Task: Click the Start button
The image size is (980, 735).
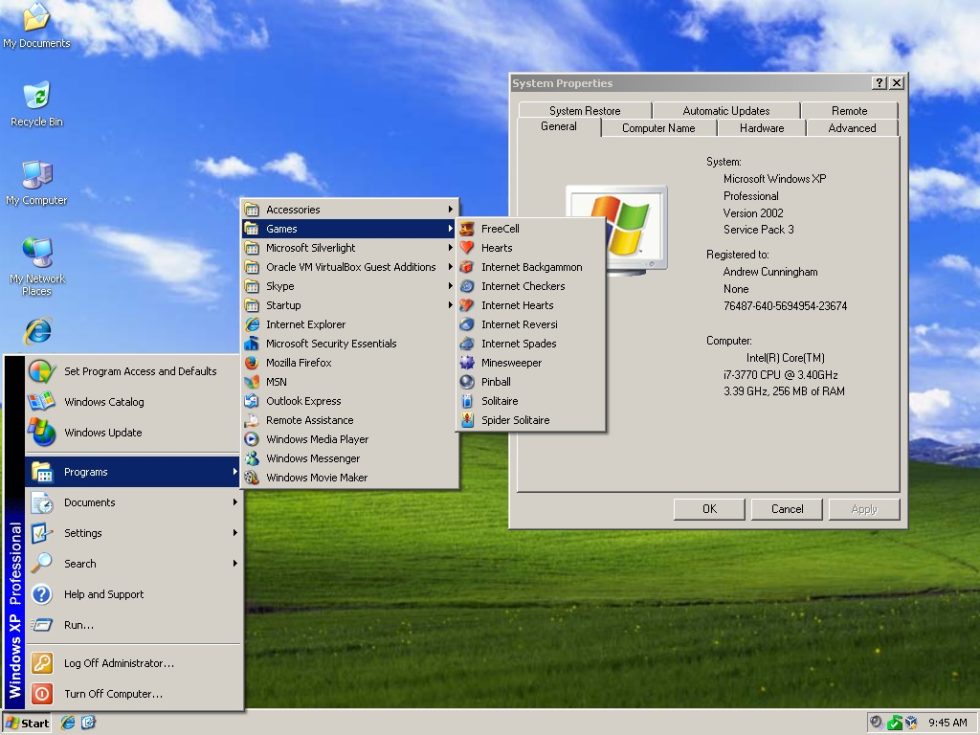Action: (28, 723)
